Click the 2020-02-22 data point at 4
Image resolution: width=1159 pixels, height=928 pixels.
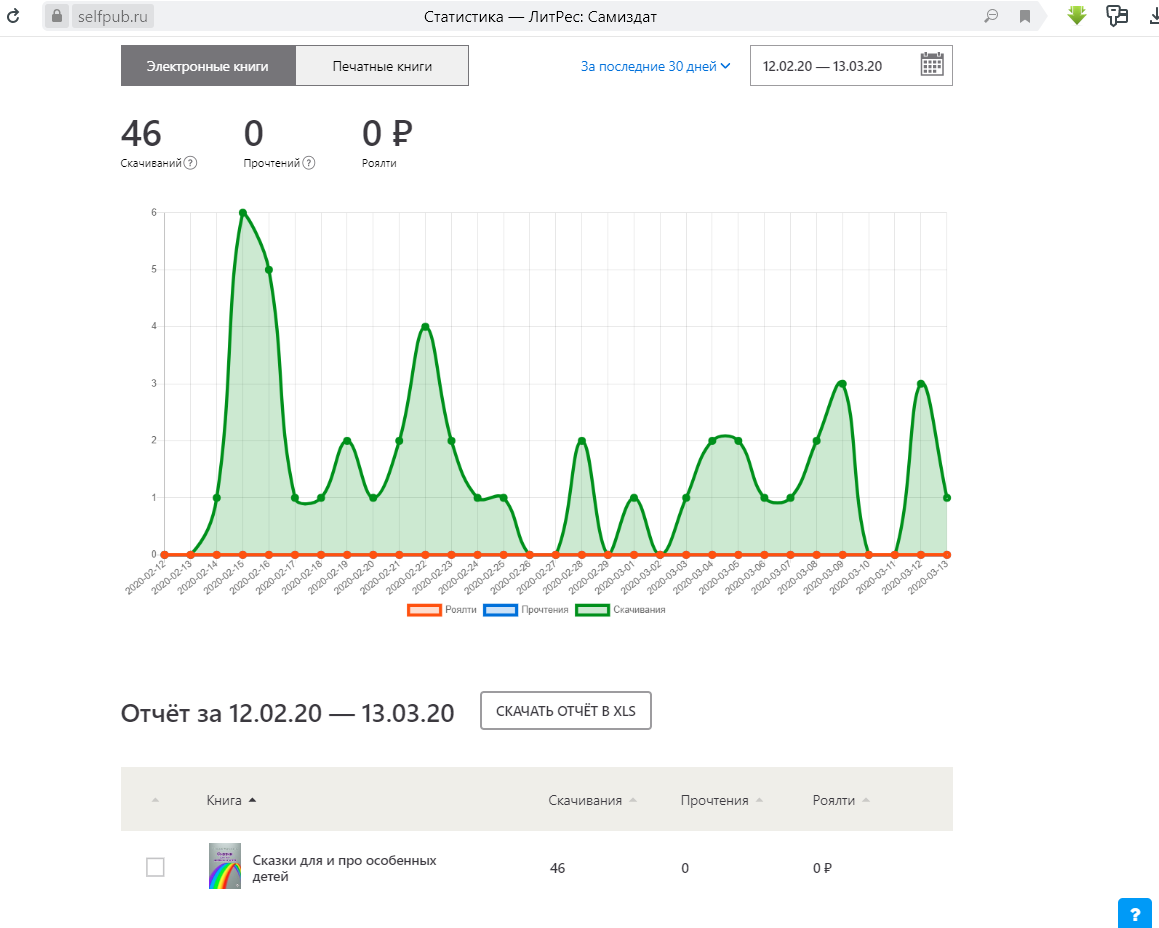pyautogui.click(x=425, y=327)
